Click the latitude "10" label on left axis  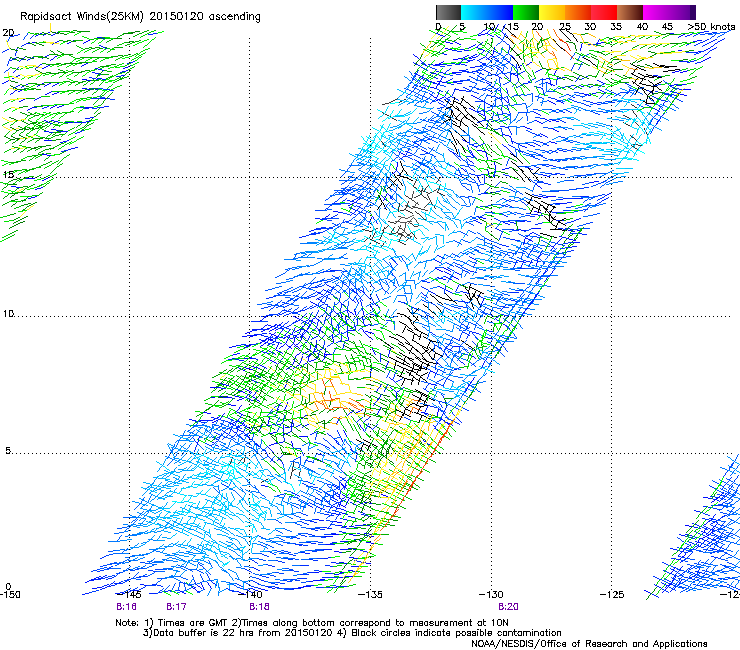pos(8,313)
